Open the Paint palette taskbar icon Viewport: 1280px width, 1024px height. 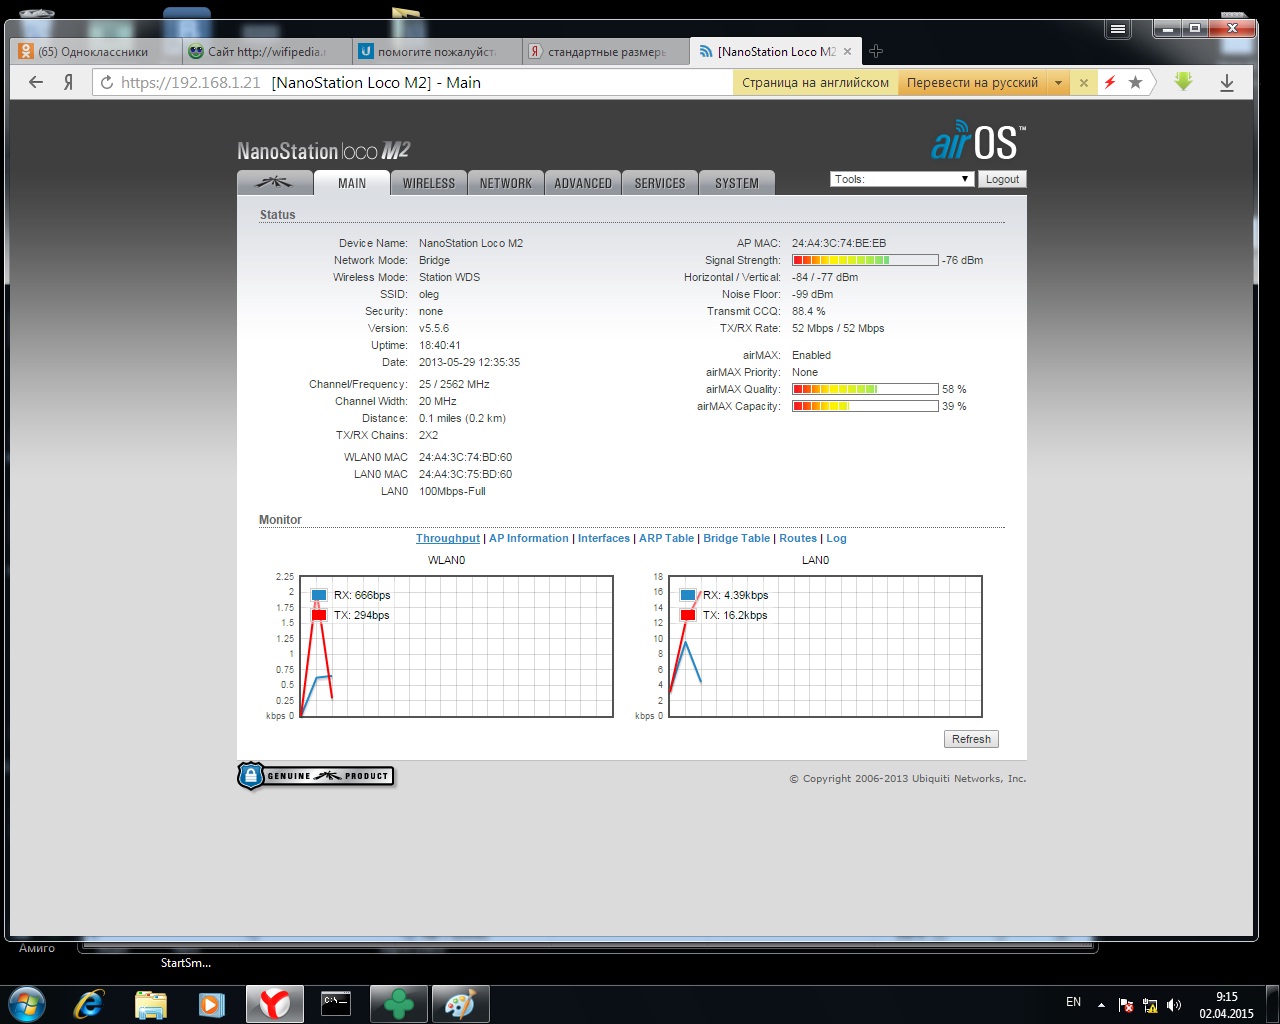[x=459, y=1003]
